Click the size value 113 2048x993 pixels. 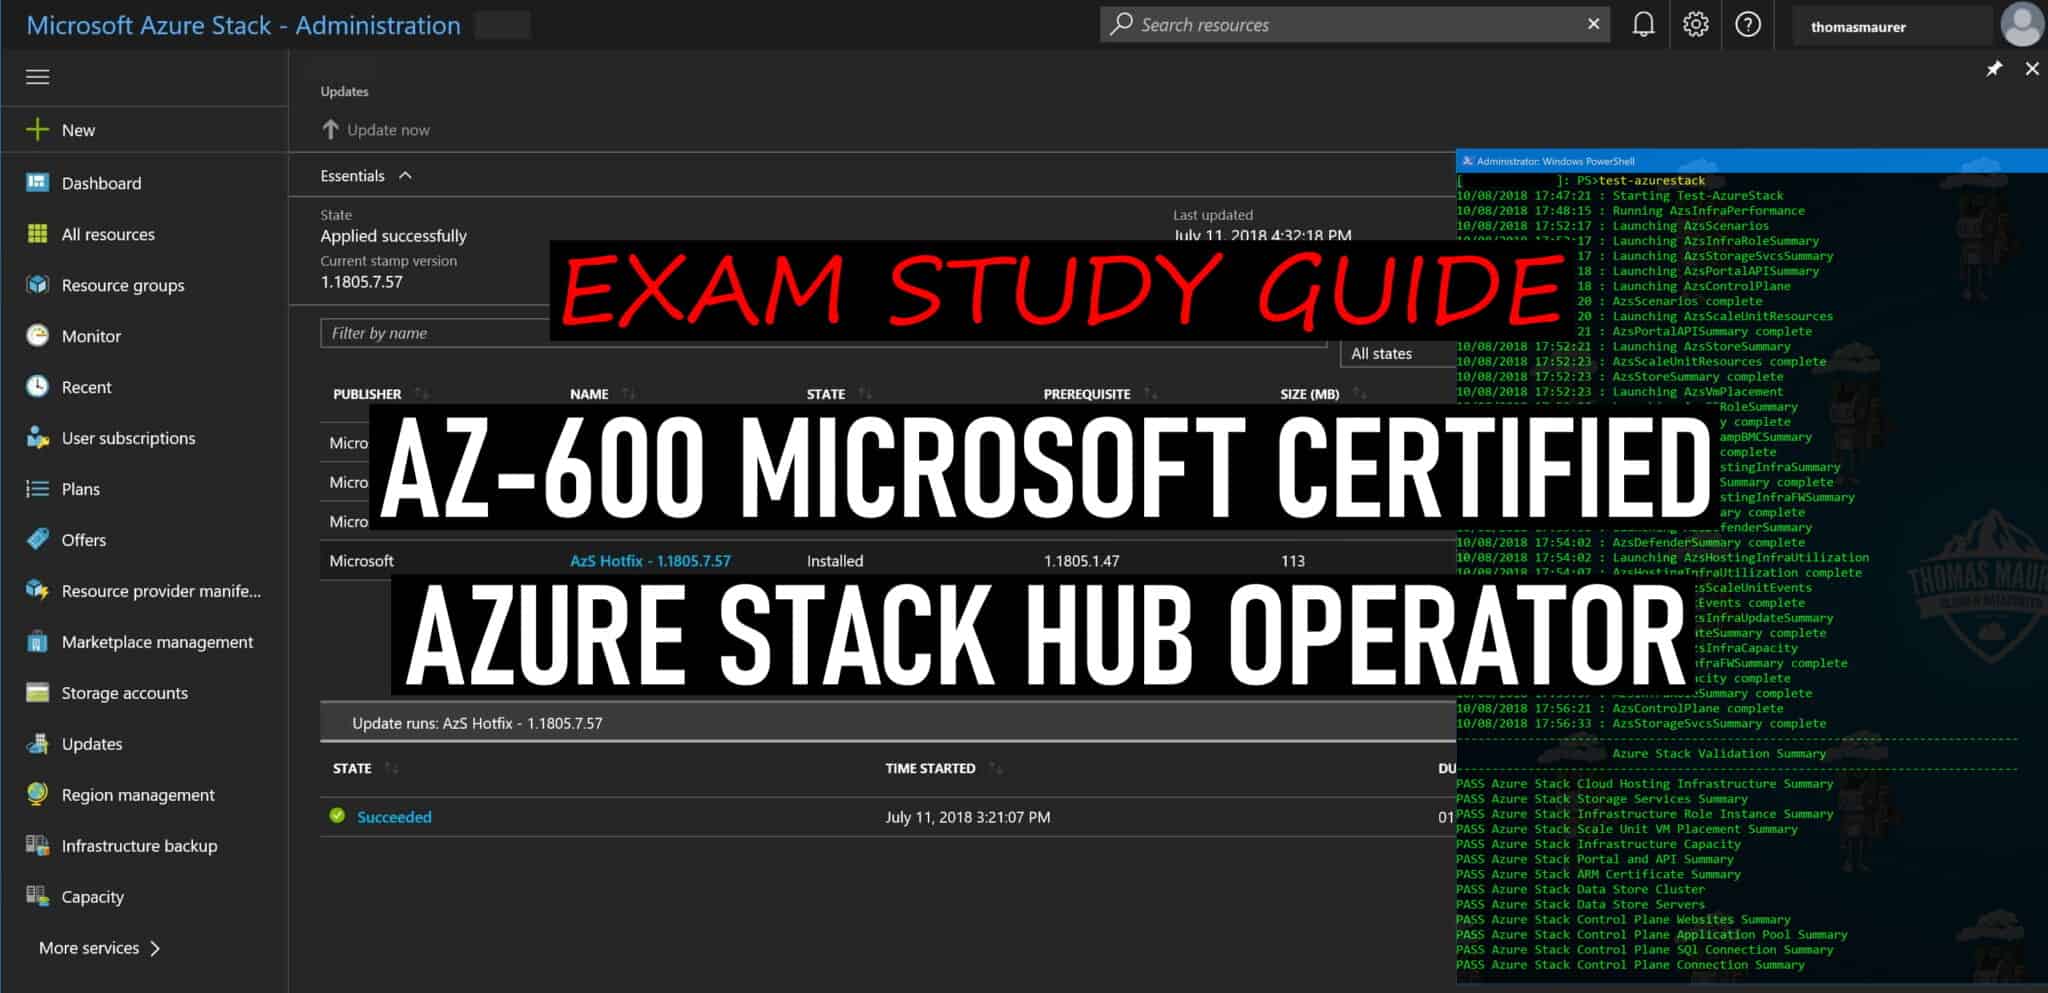(1292, 561)
